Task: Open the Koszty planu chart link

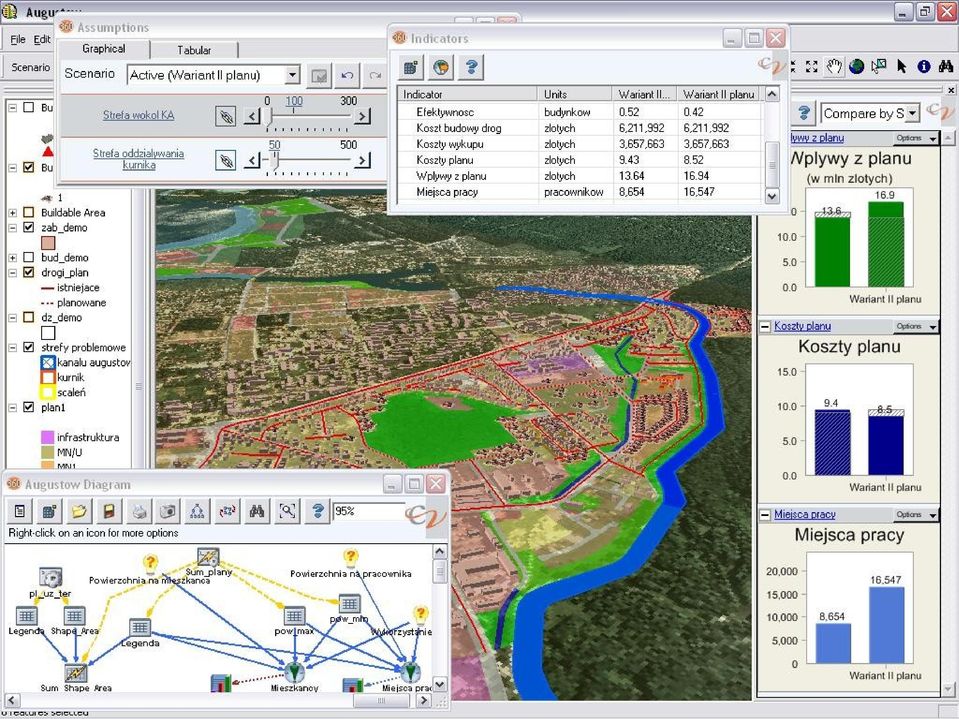Action: point(802,326)
